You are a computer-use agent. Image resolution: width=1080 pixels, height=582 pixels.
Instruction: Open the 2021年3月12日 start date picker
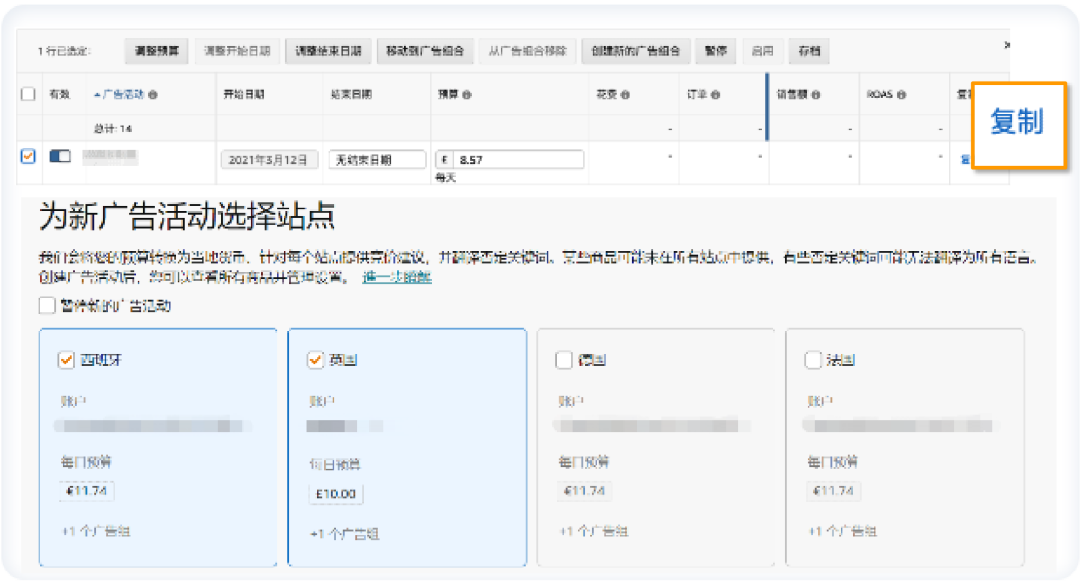click(x=268, y=158)
